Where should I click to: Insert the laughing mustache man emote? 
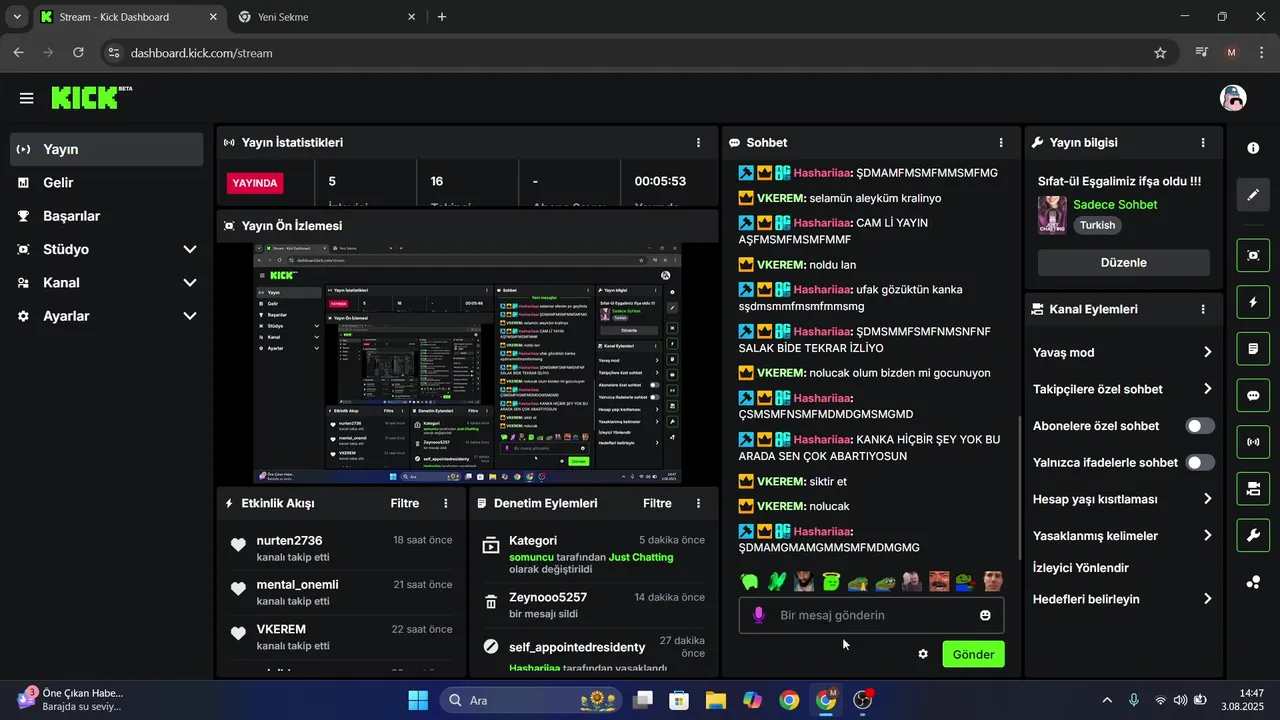click(x=938, y=581)
